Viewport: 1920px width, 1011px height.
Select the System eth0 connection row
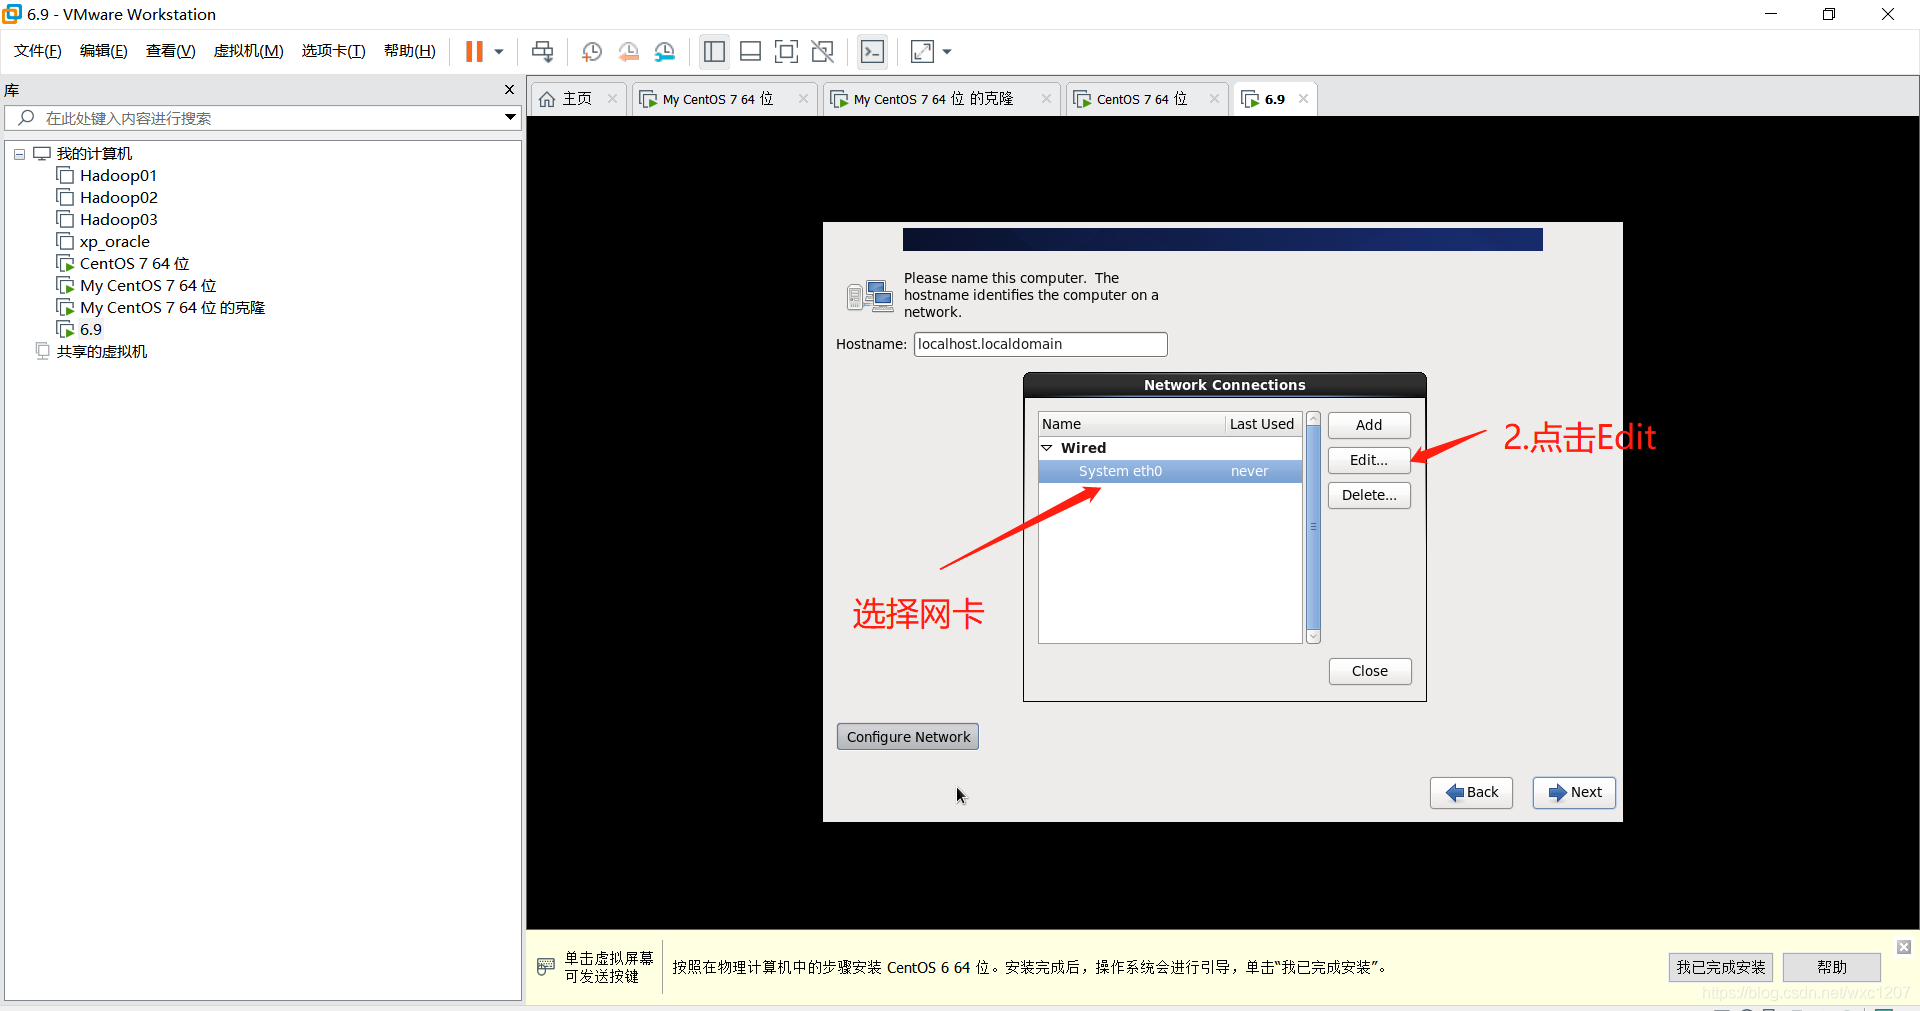click(x=1170, y=471)
